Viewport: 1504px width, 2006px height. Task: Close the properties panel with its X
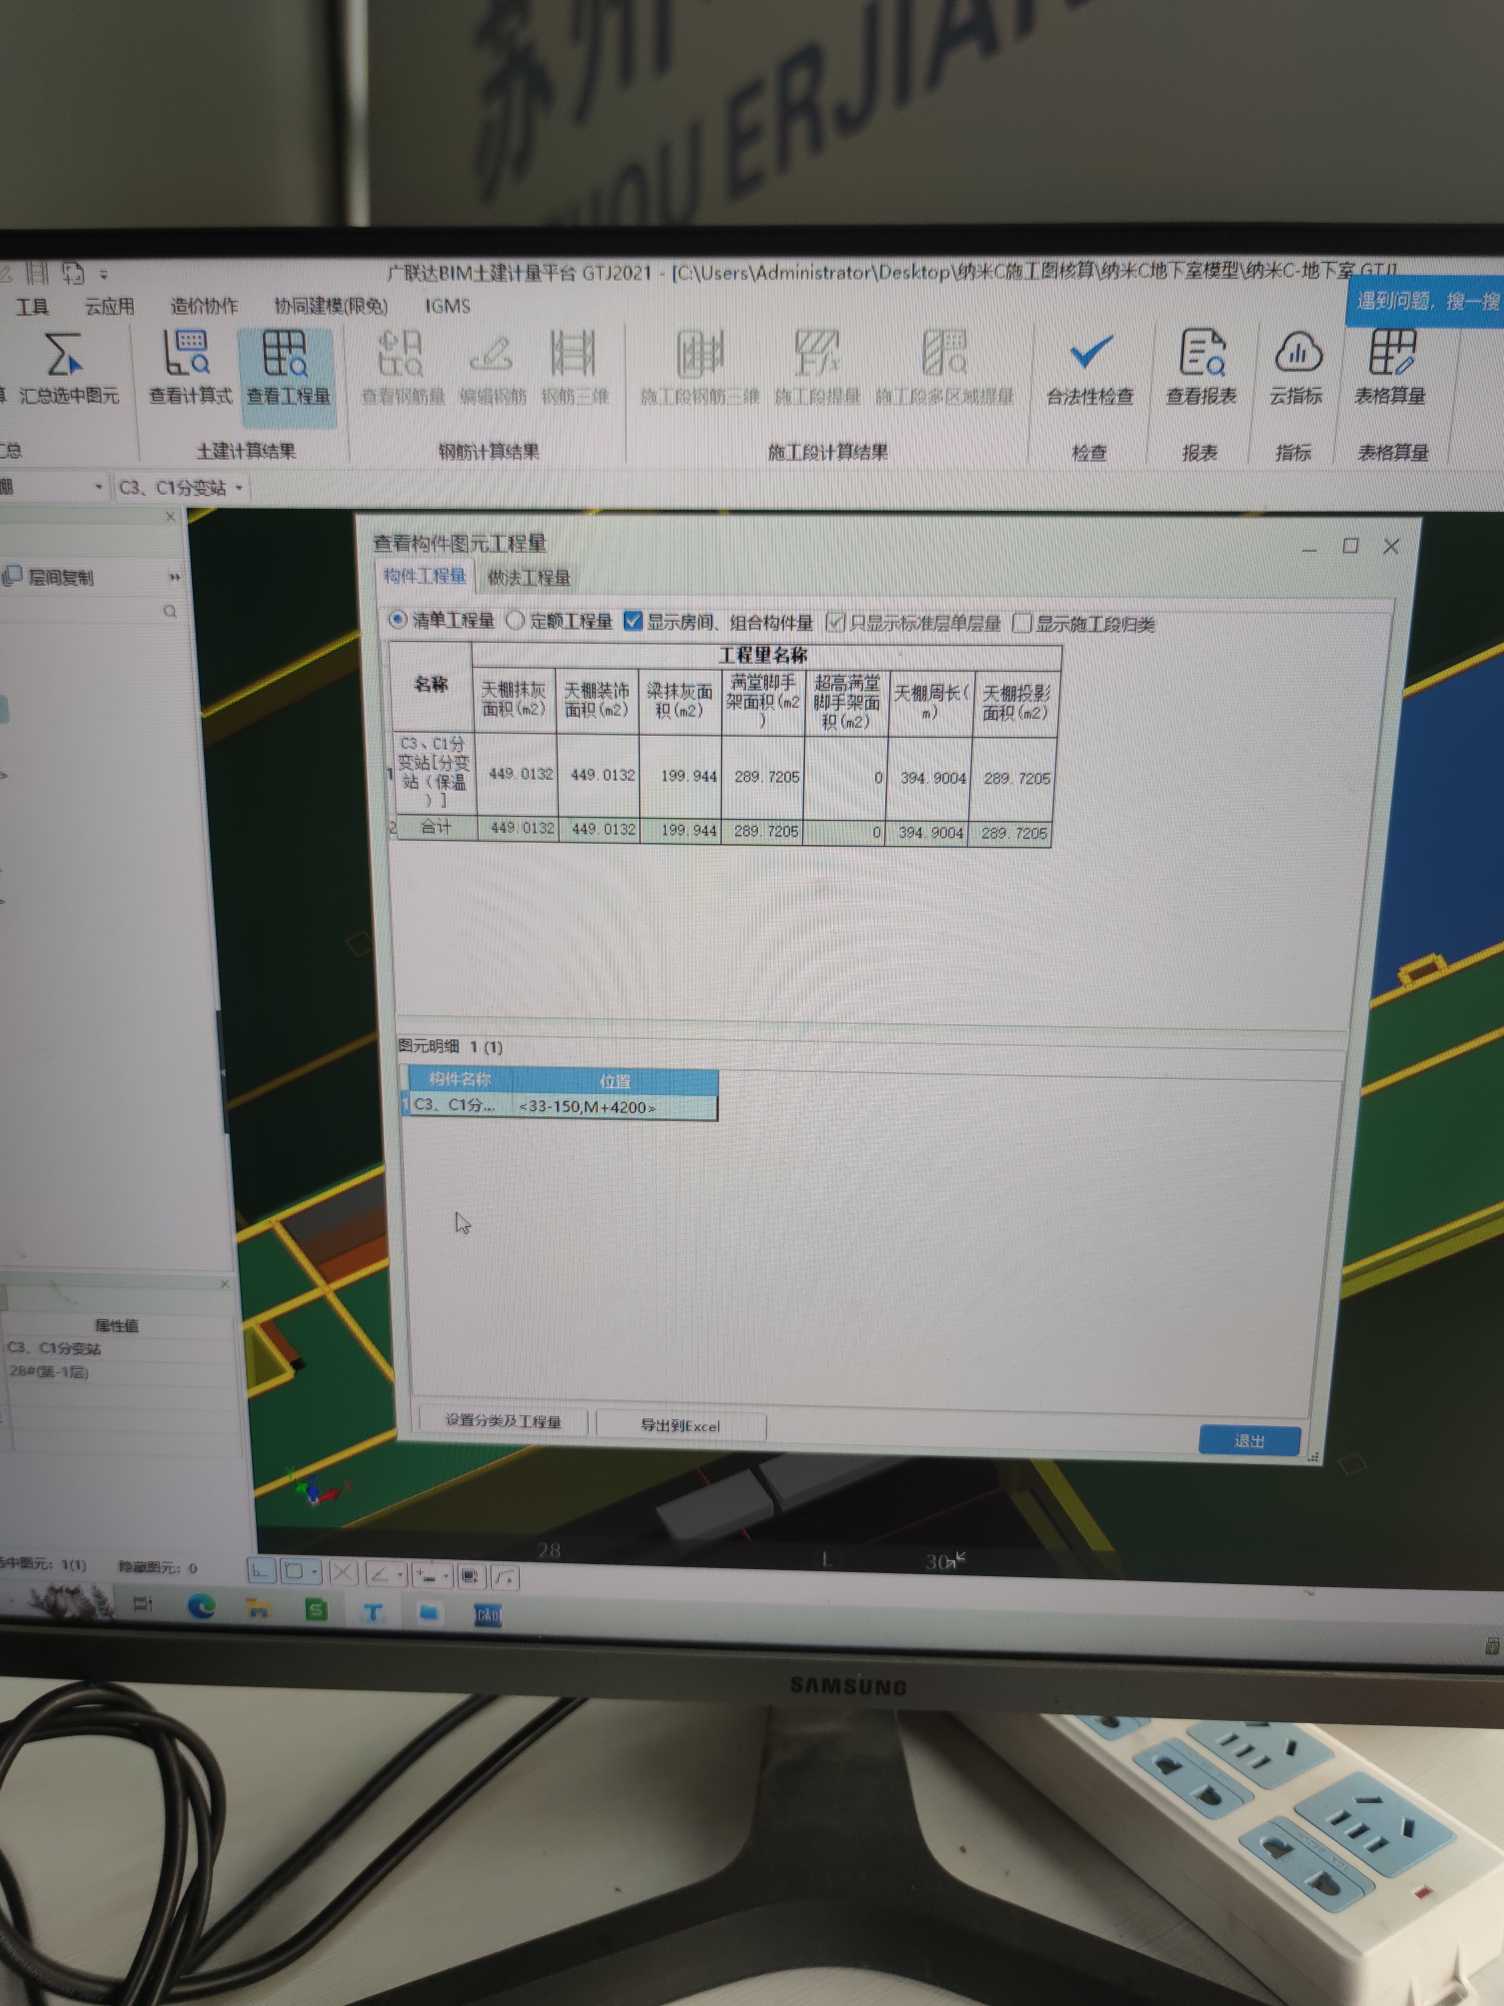click(x=224, y=1284)
